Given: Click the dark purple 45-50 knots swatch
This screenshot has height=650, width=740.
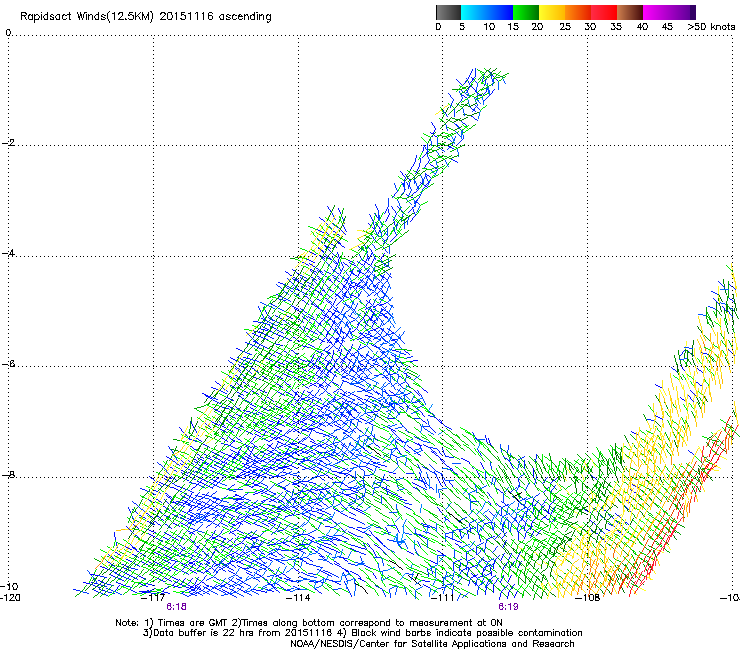Looking at the screenshot, I should coord(682,12).
